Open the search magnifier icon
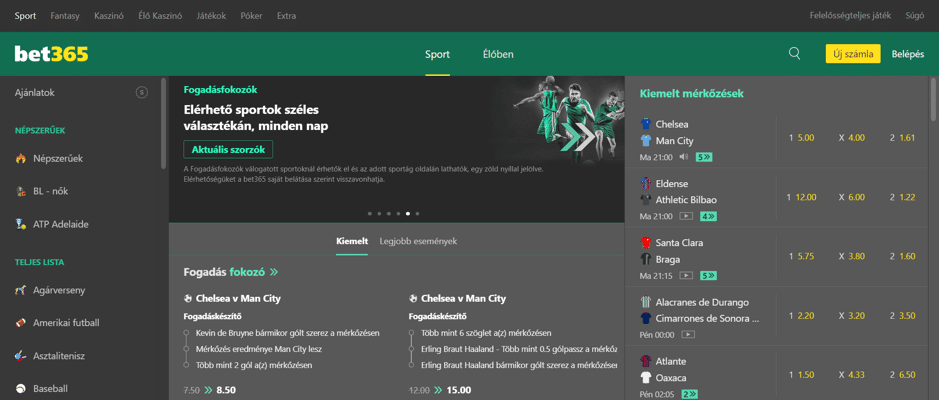This screenshot has width=939, height=400. coord(794,54)
